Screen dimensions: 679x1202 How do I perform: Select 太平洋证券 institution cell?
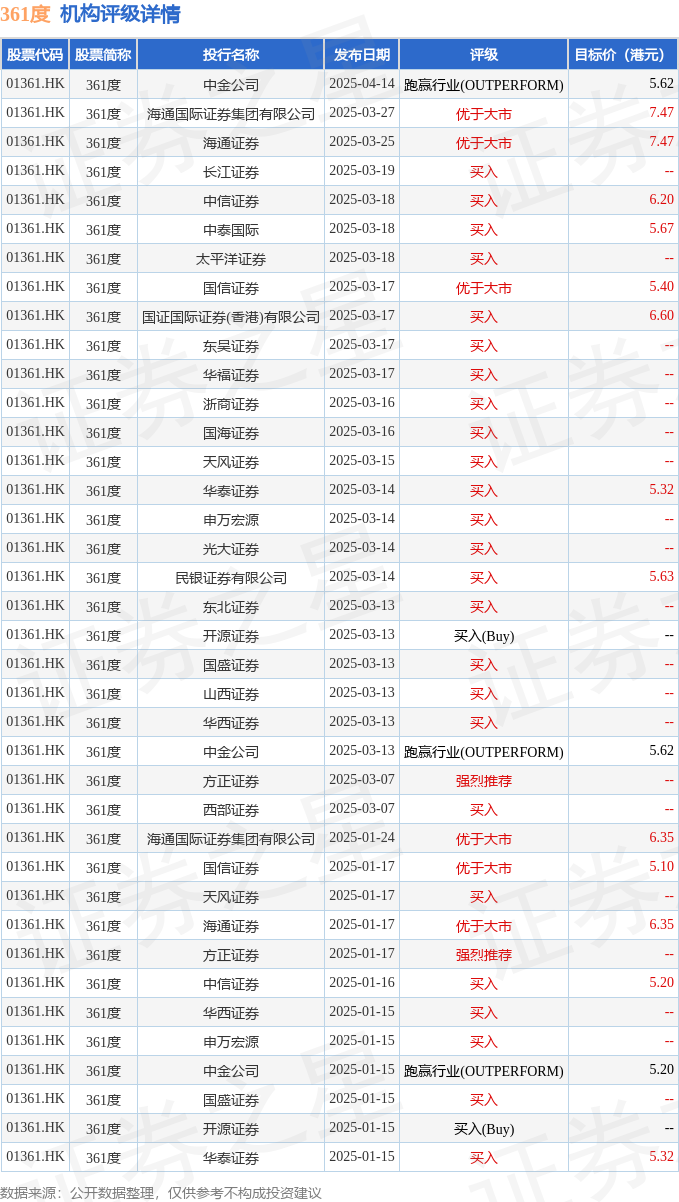(x=231, y=259)
